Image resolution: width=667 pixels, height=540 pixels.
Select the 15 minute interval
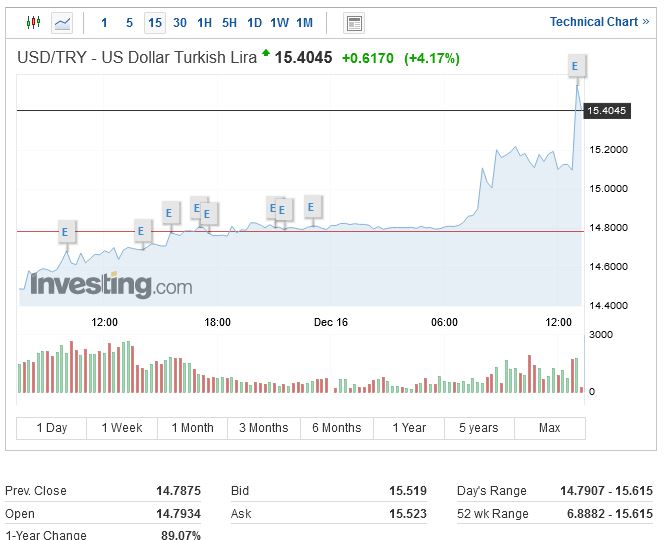(x=154, y=22)
